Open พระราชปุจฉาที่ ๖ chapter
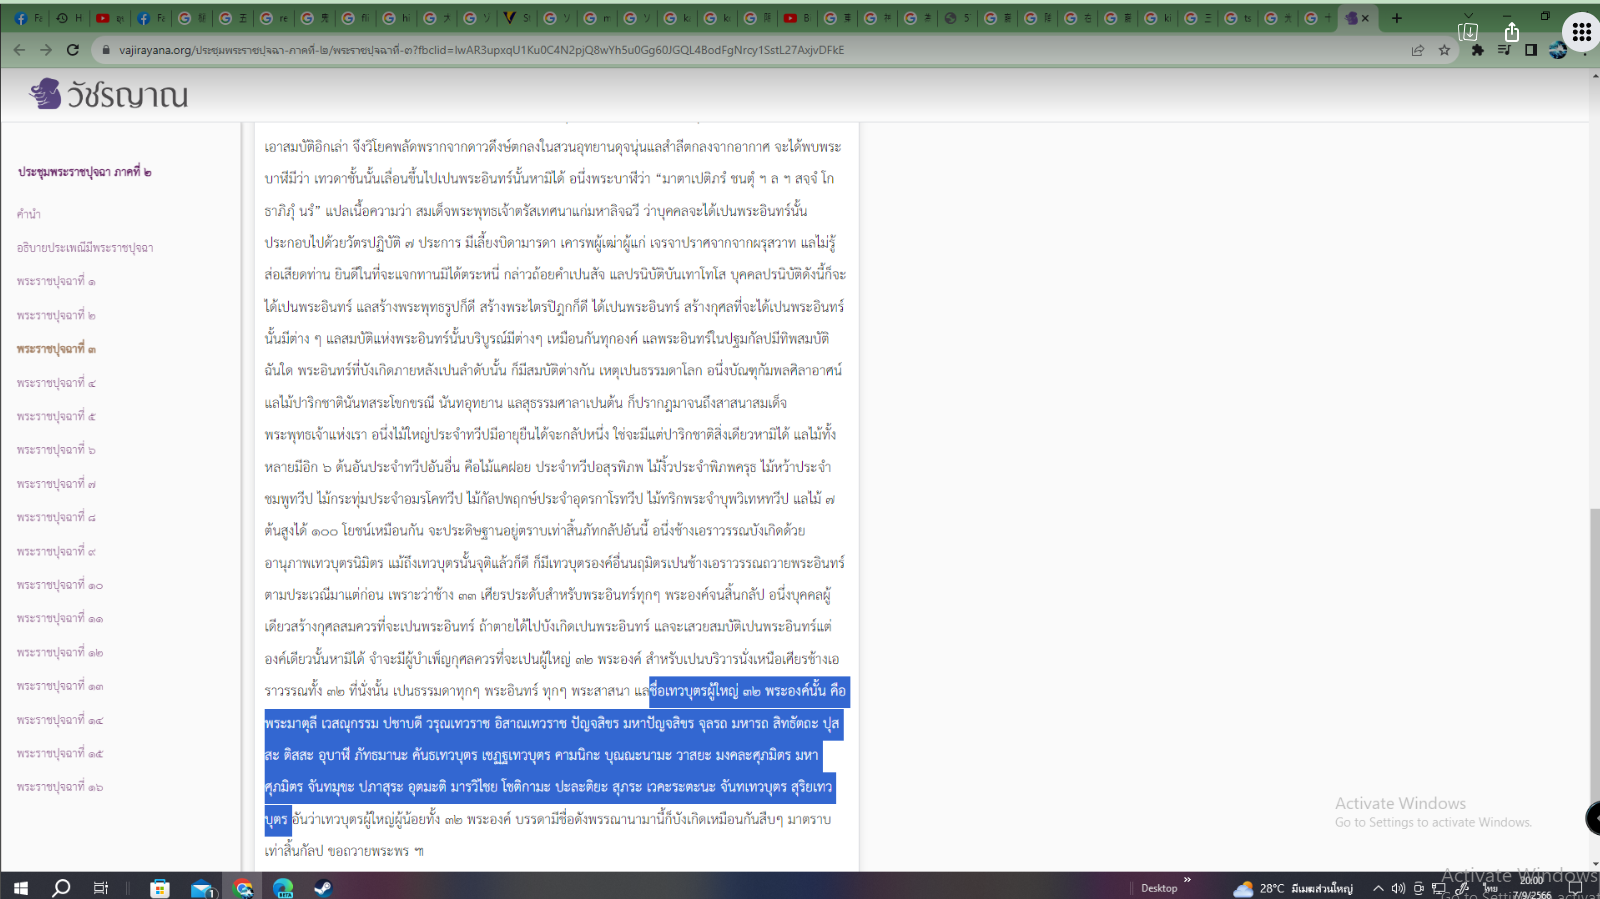1600x899 pixels. coord(56,450)
